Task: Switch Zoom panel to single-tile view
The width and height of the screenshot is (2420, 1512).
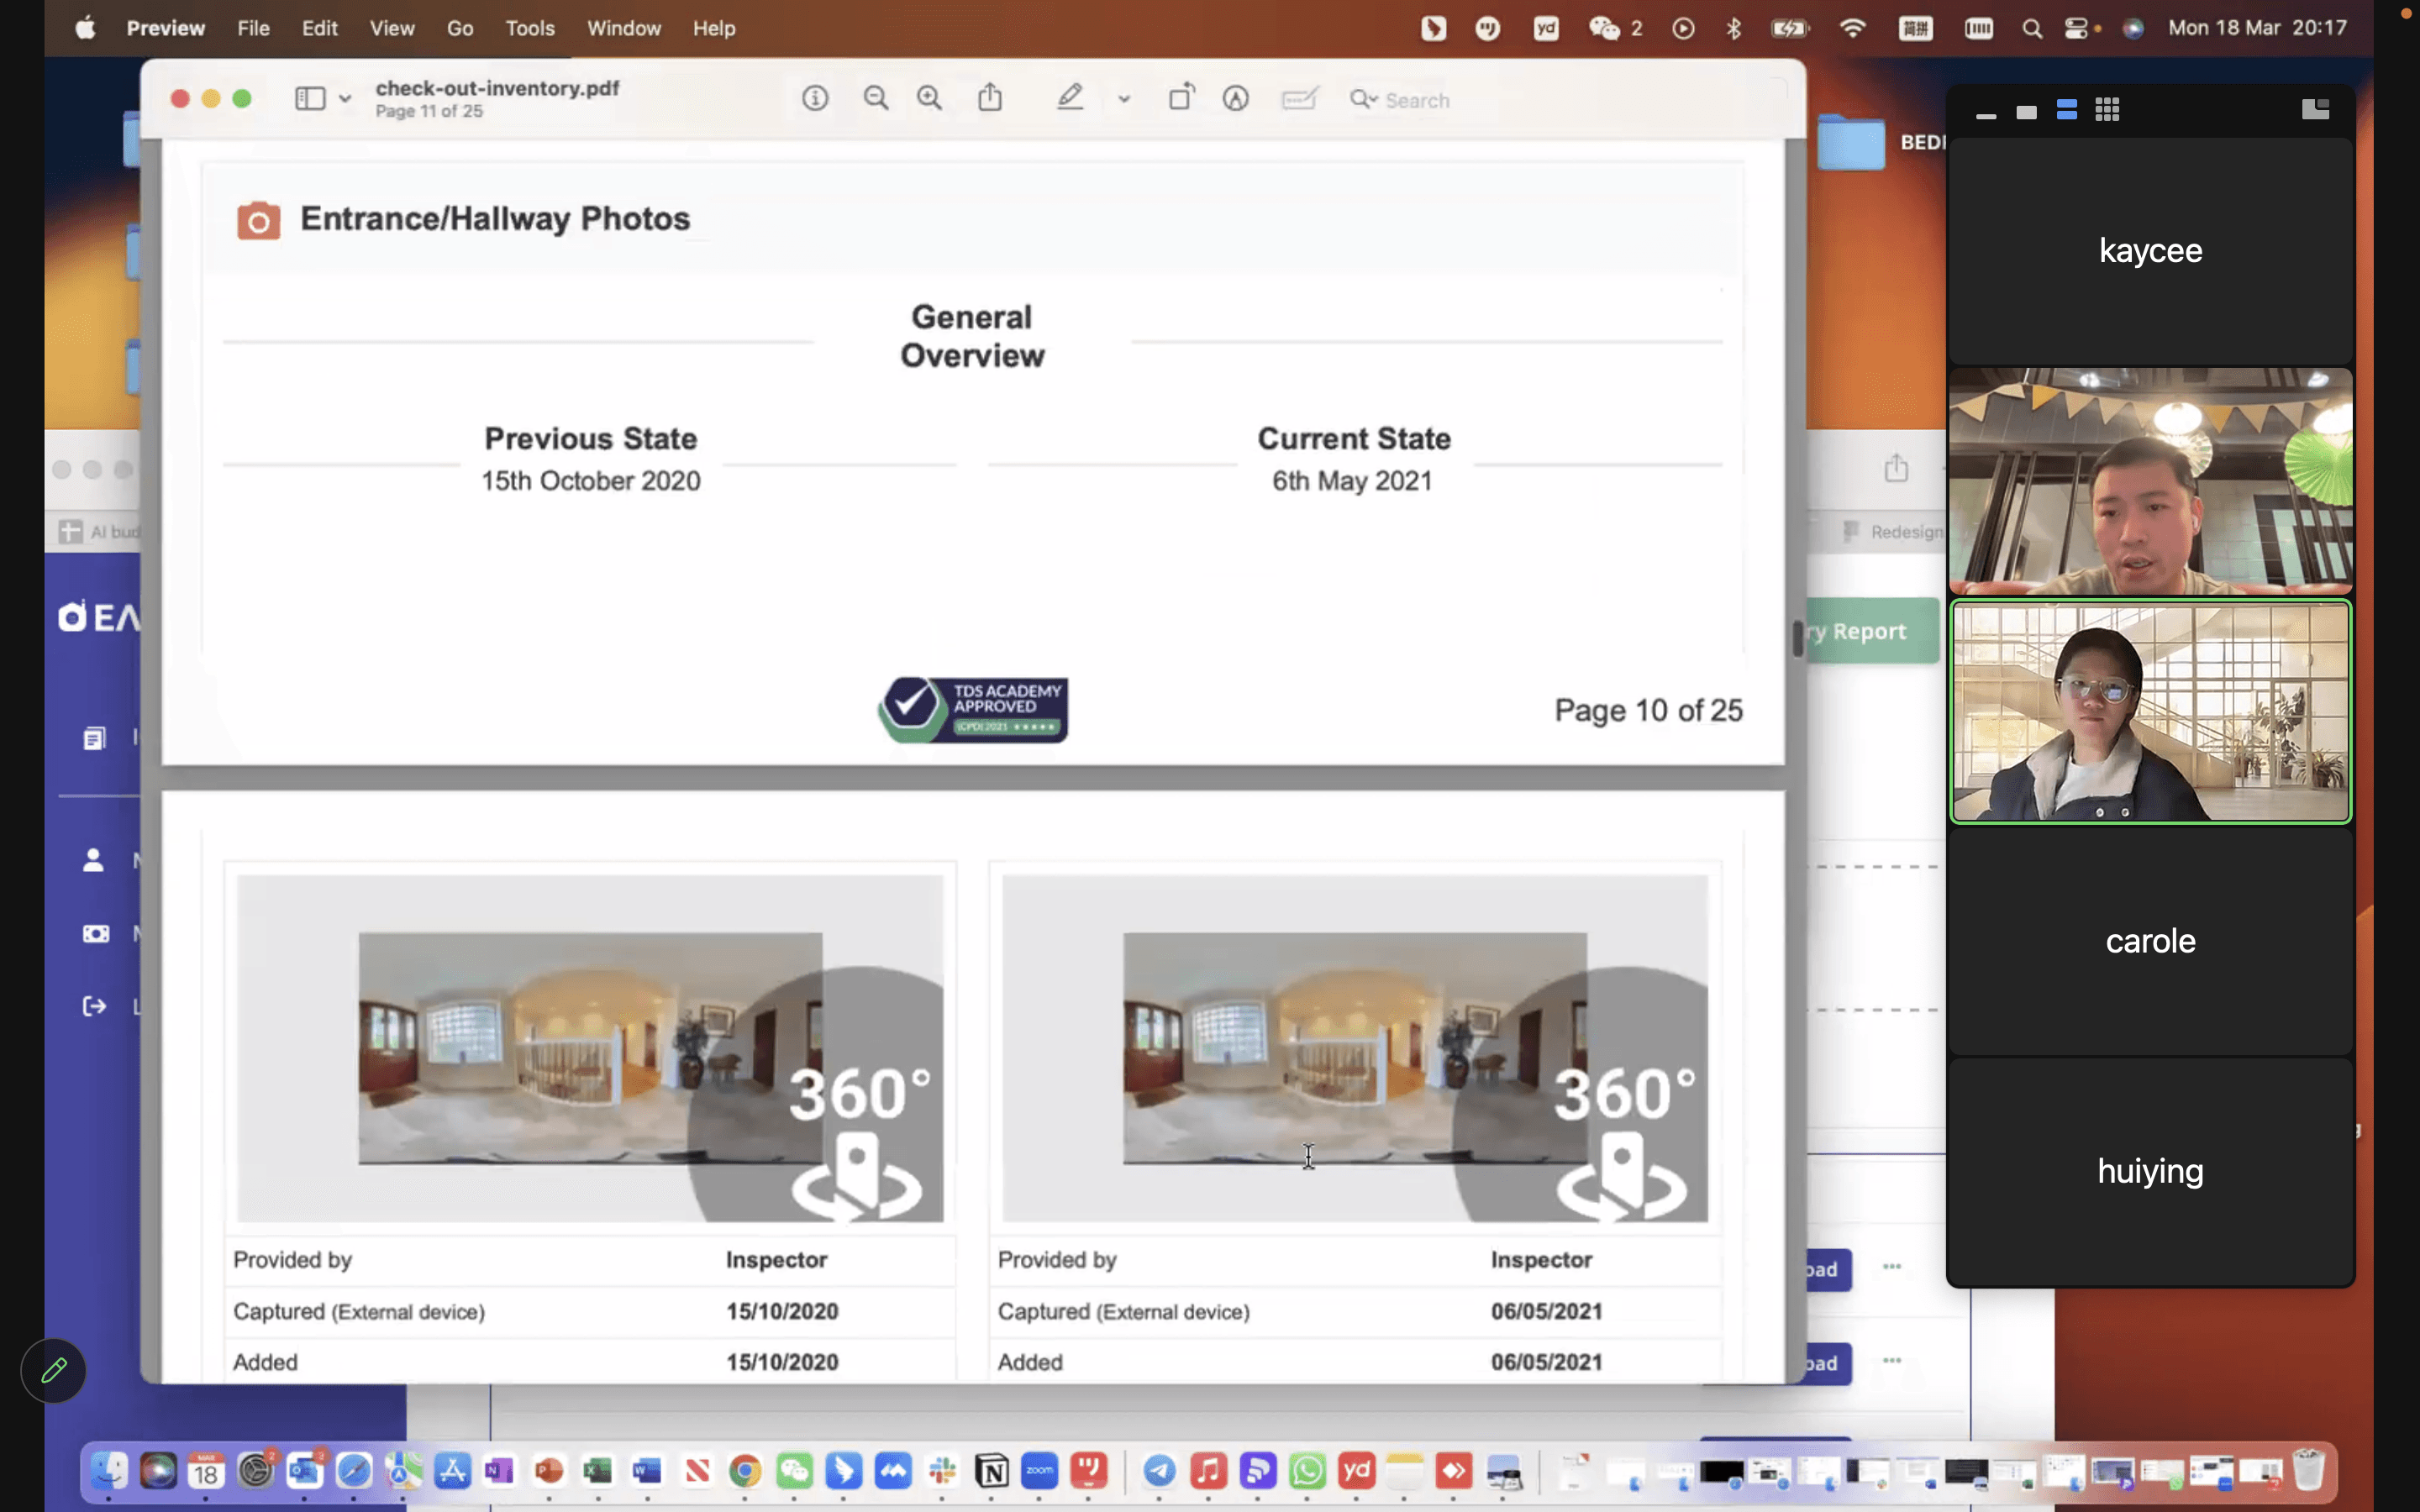Action: pyautogui.click(x=2026, y=111)
